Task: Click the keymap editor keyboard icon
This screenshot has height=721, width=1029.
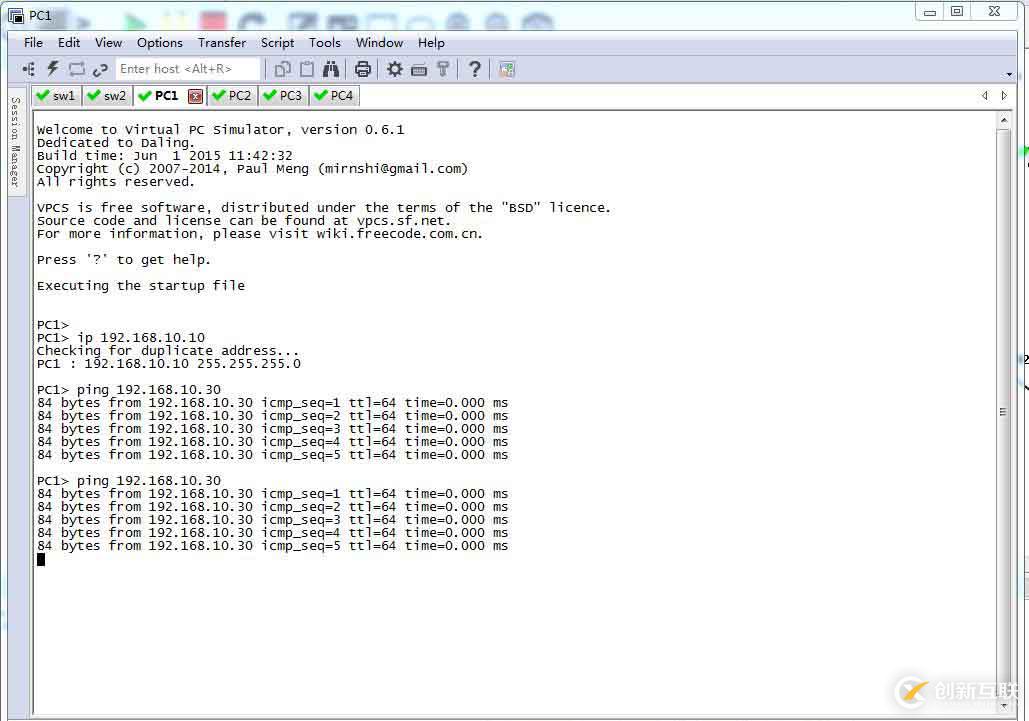Action: tap(419, 70)
